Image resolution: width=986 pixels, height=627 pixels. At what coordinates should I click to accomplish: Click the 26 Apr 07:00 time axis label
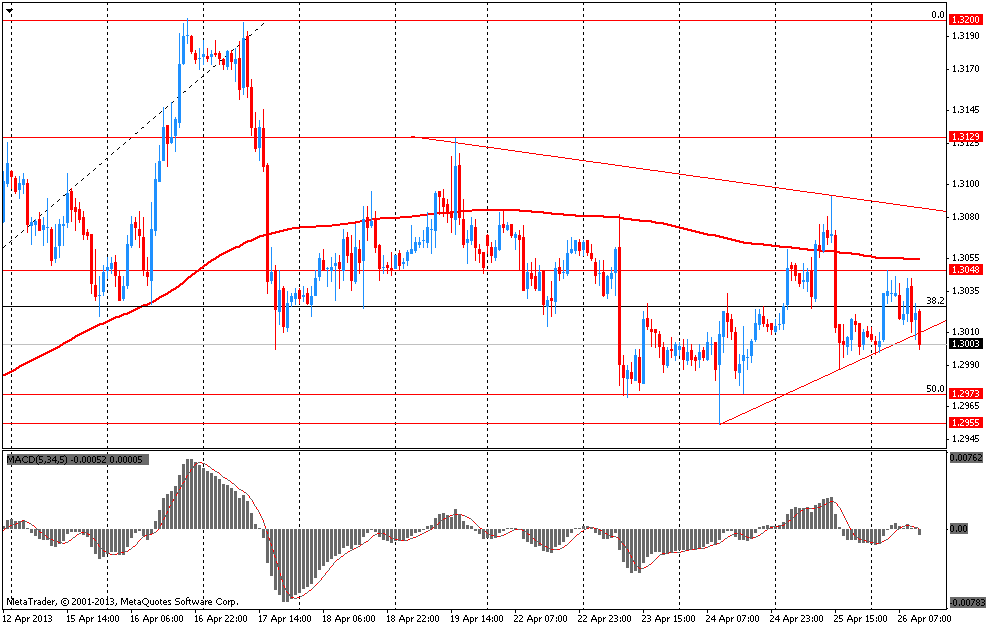[924, 619]
